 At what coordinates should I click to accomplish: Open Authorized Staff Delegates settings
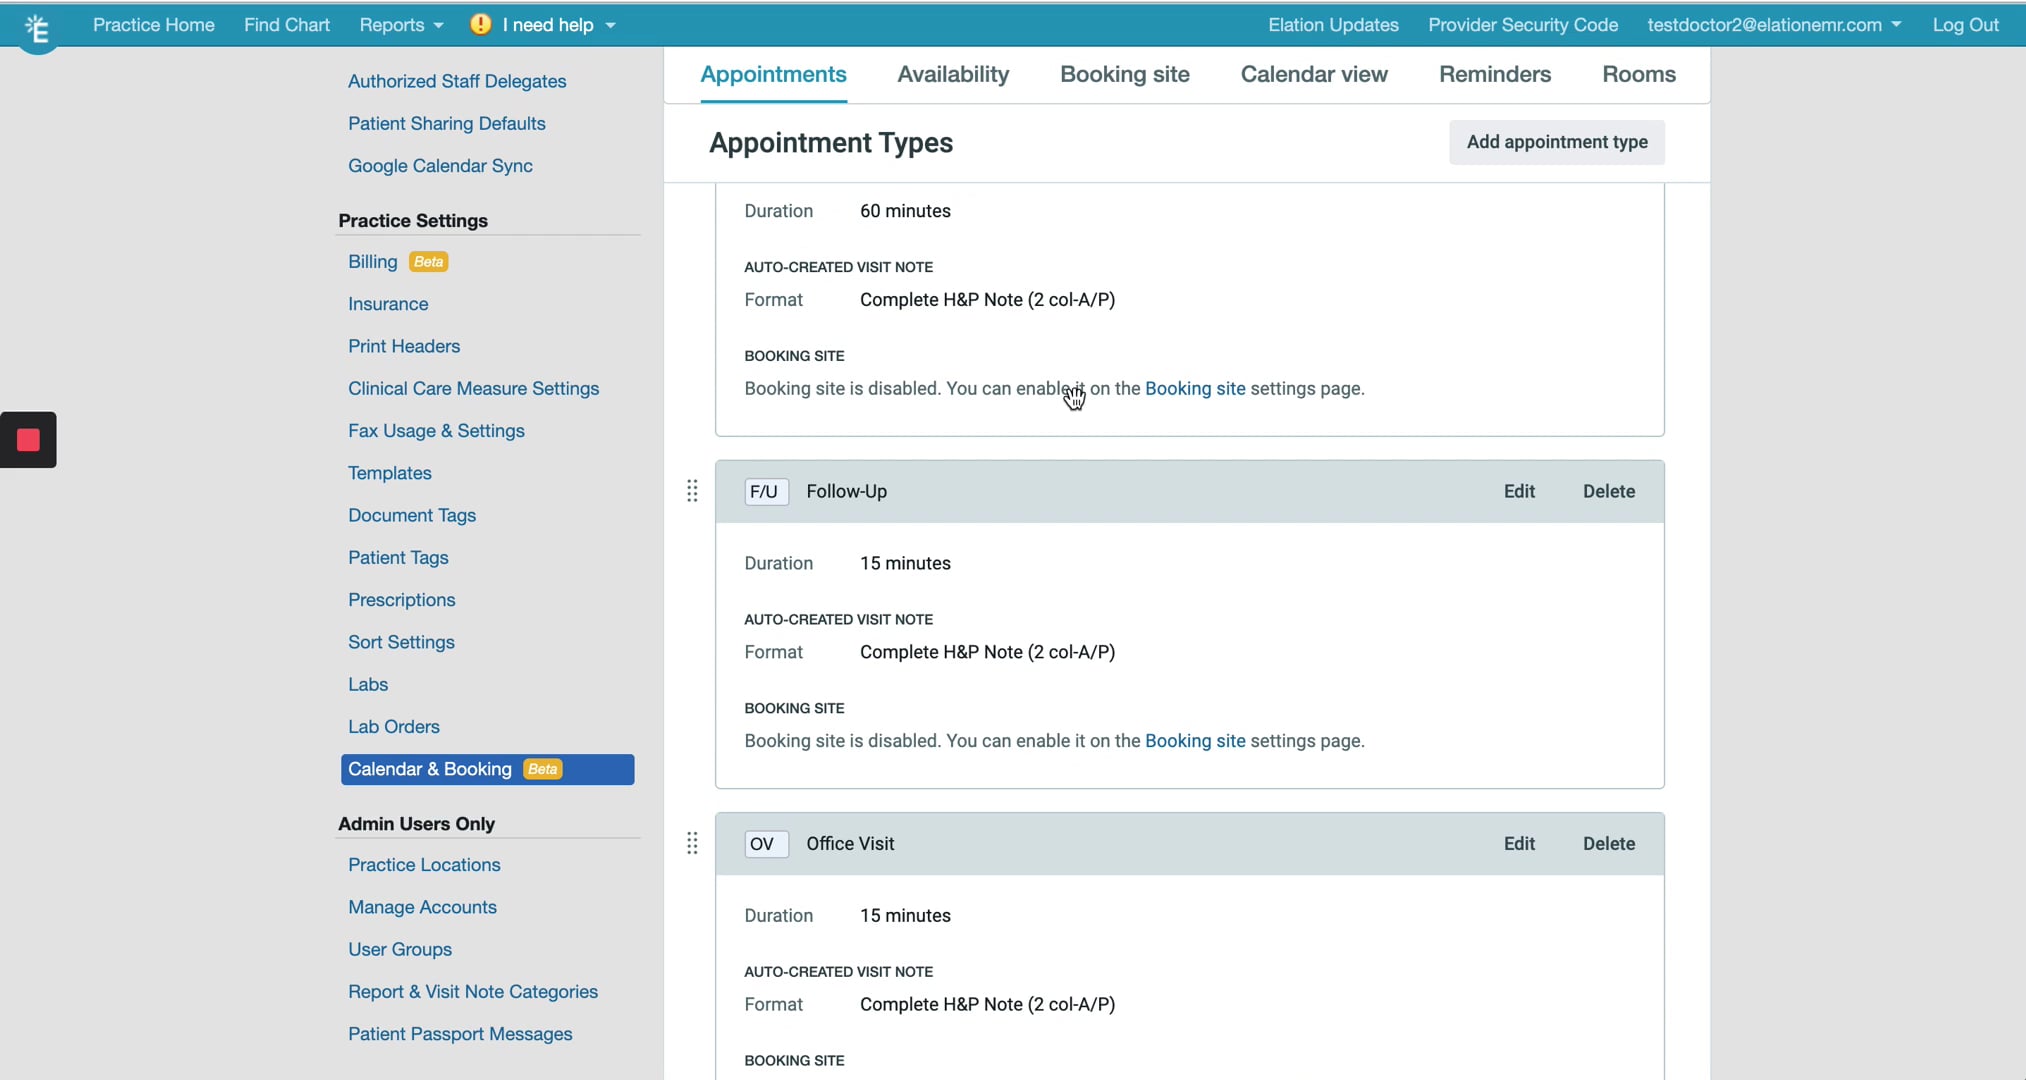(457, 81)
